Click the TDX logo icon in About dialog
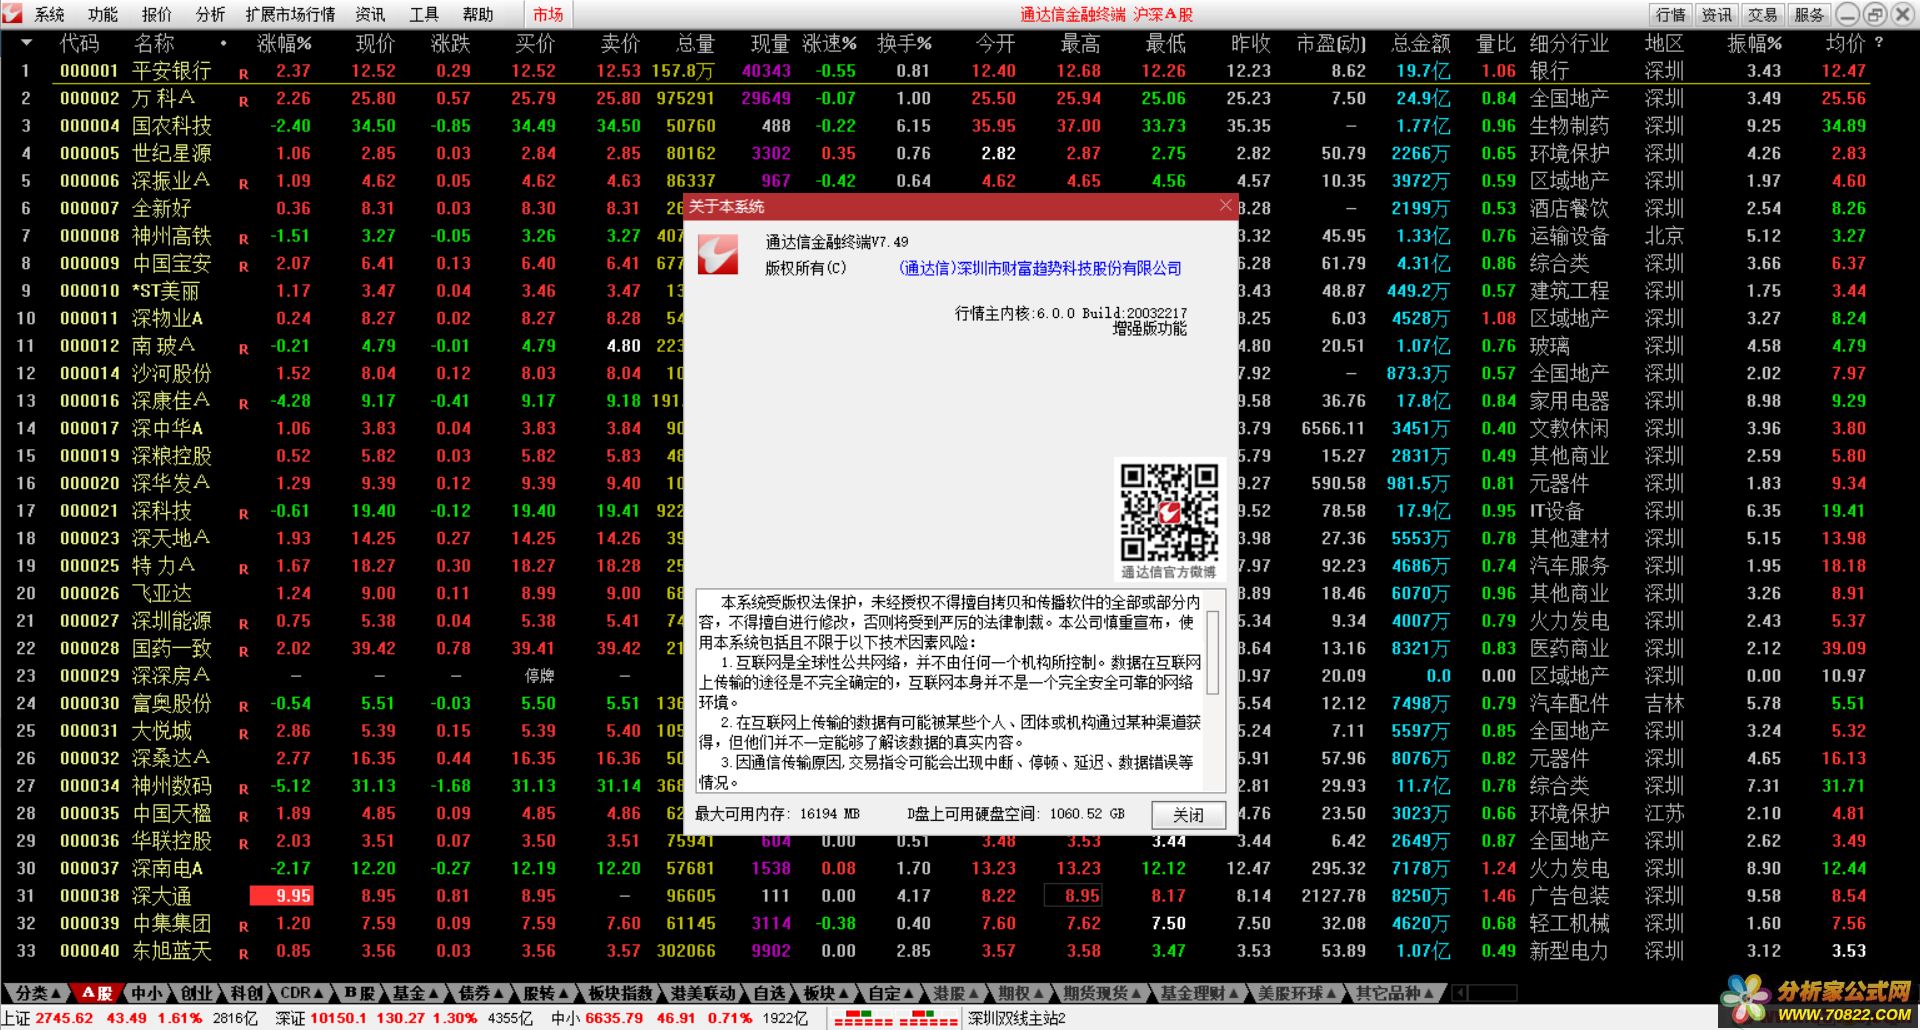 pos(718,255)
